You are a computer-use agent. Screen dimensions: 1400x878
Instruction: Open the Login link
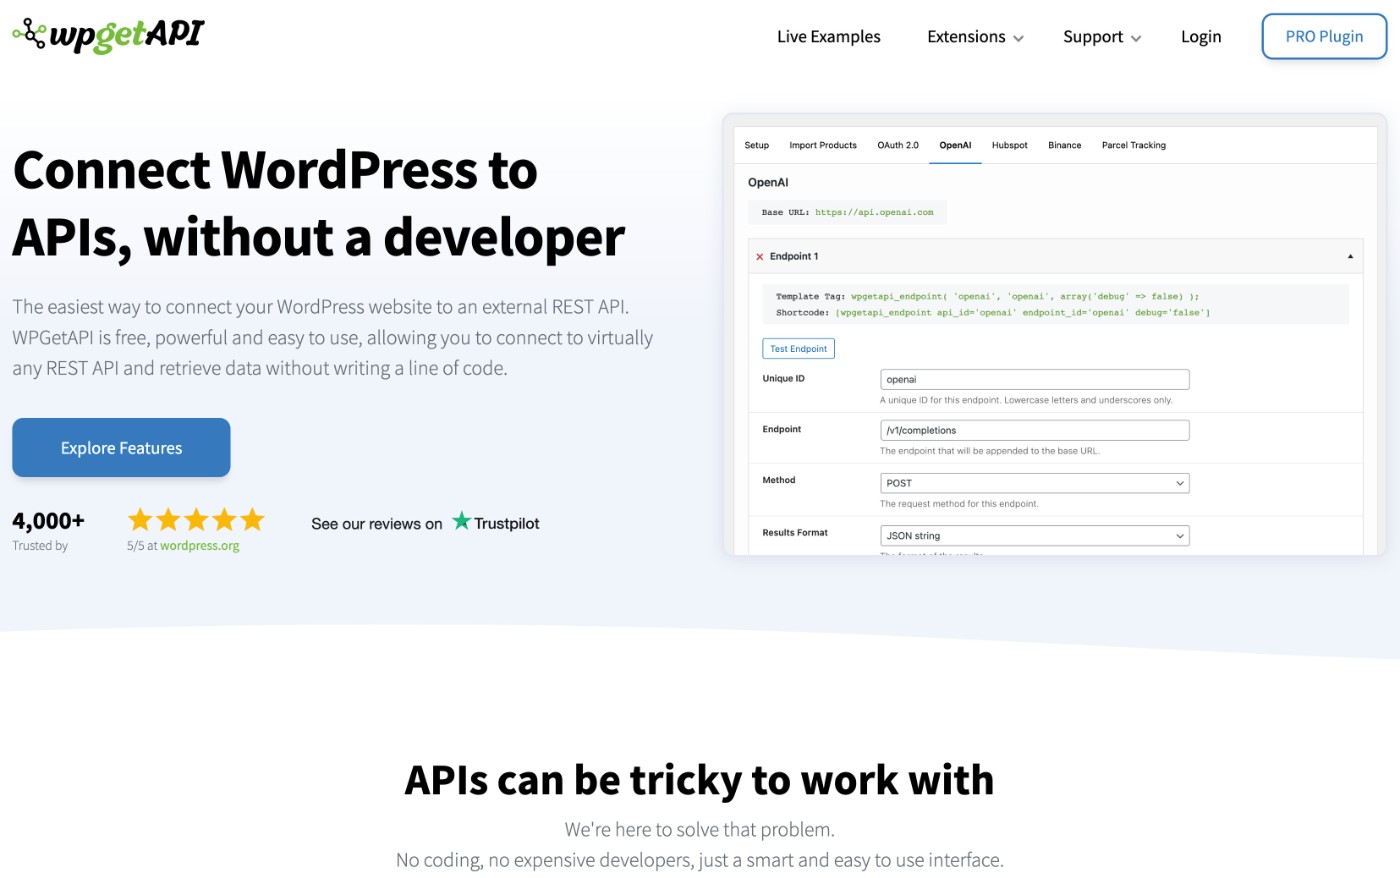(x=1201, y=37)
